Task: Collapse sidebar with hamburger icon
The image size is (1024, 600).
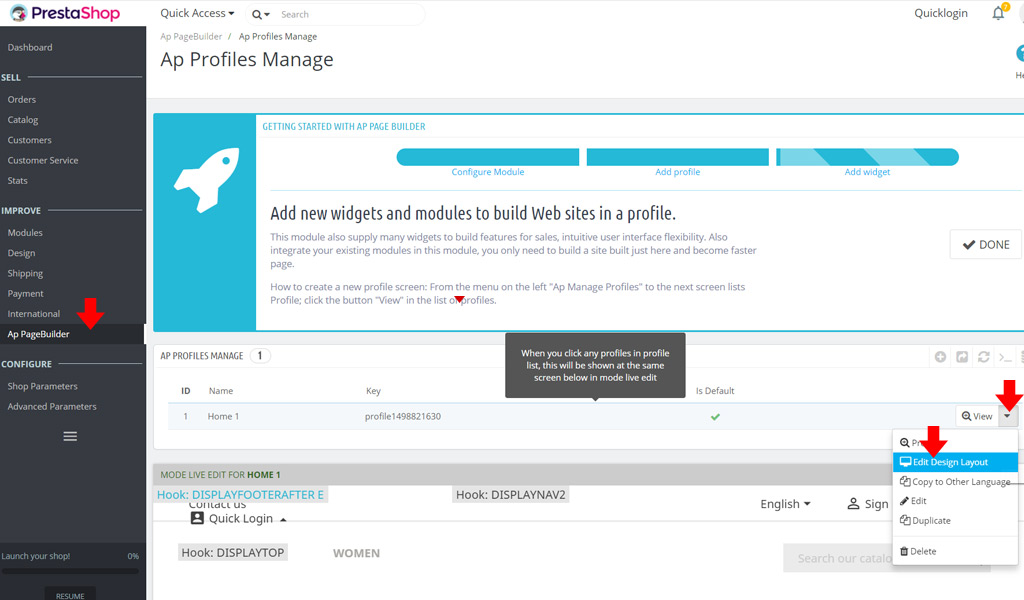Action: point(70,436)
